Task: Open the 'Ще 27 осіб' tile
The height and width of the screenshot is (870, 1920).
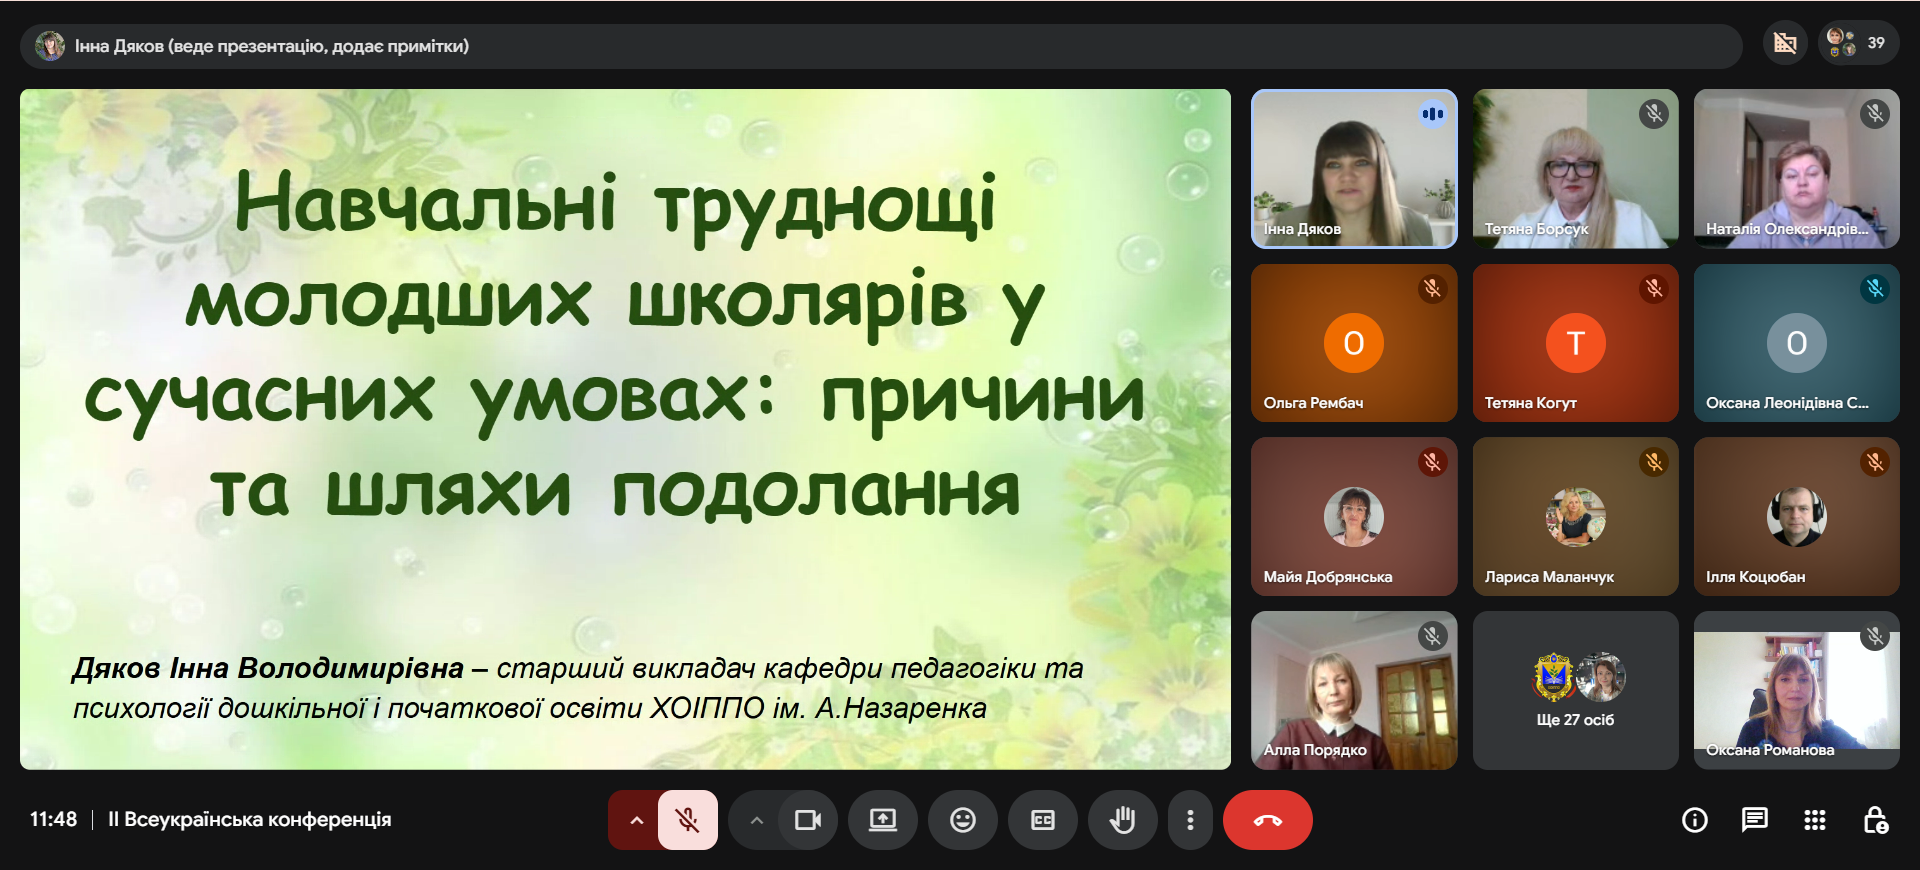Action: pyautogui.click(x=1575, y=690)
